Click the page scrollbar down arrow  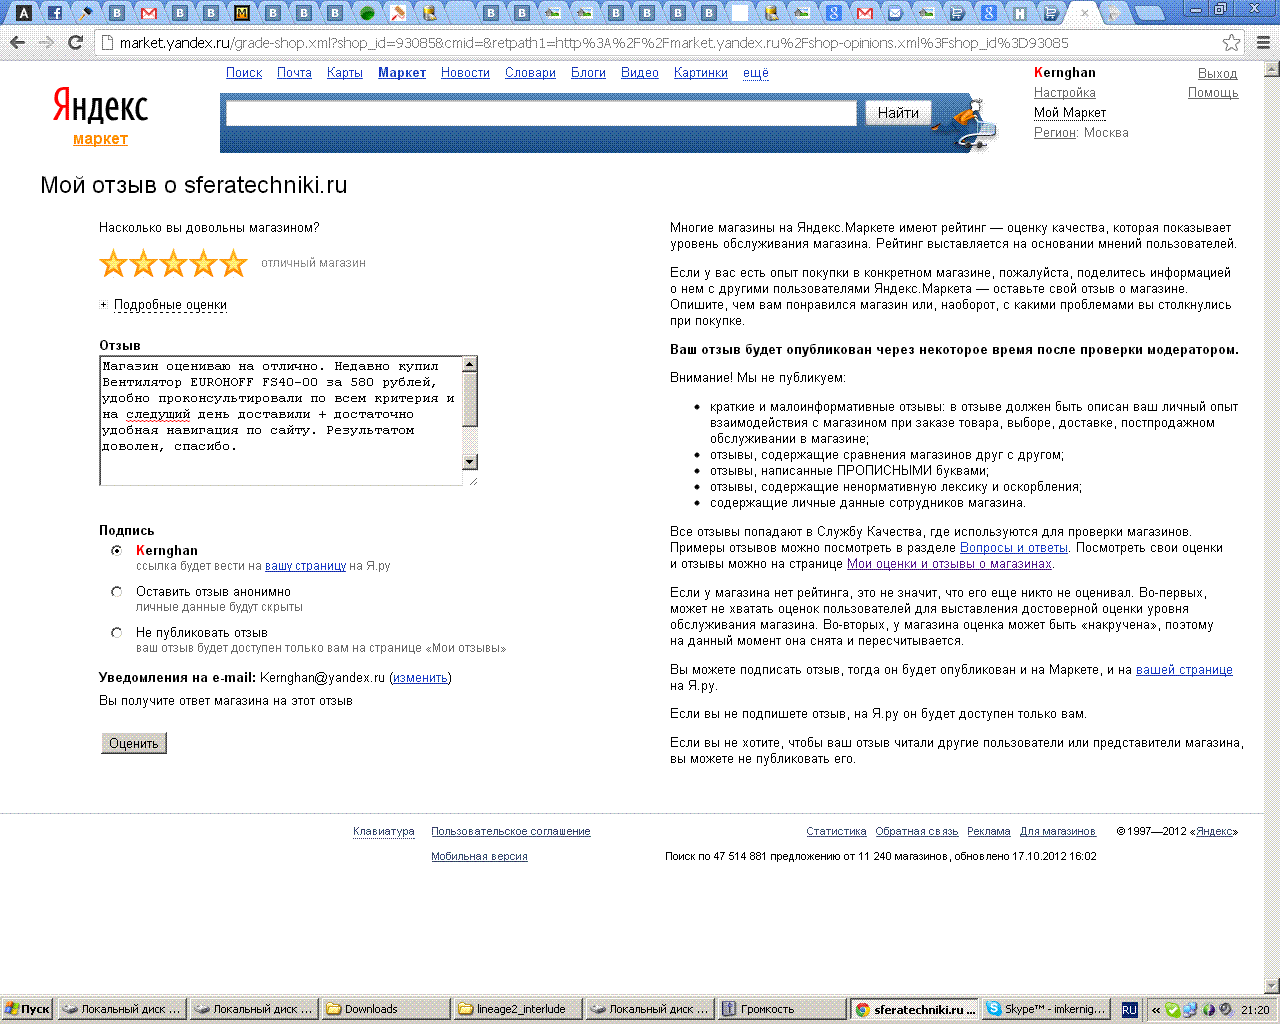pos(1272,986)
